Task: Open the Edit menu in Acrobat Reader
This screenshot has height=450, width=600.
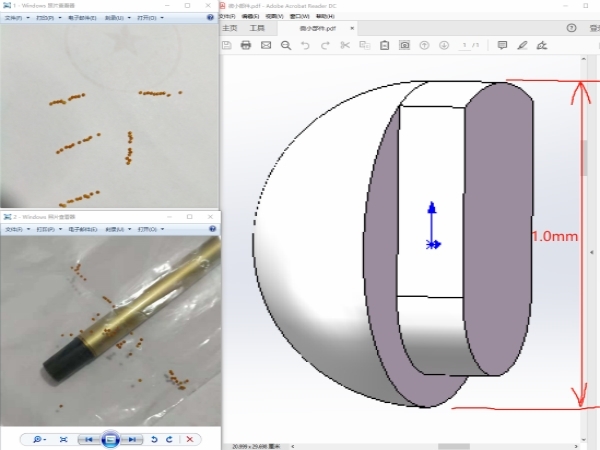Action: pyautogui.click(x=251, y=16)
